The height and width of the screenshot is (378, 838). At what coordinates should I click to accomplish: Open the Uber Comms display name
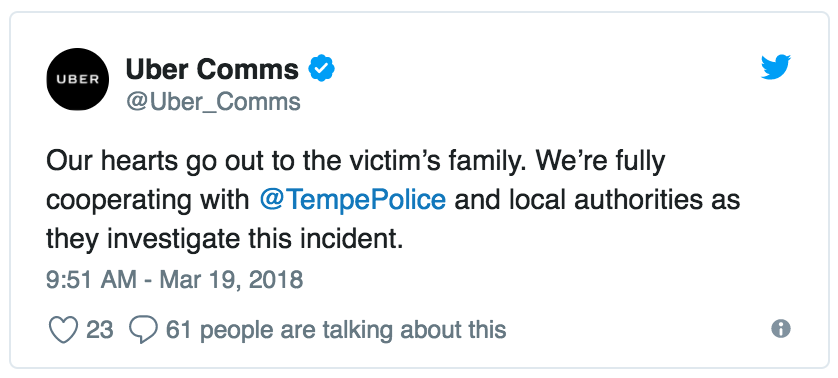pyautogui.click(x=212, y=69)
